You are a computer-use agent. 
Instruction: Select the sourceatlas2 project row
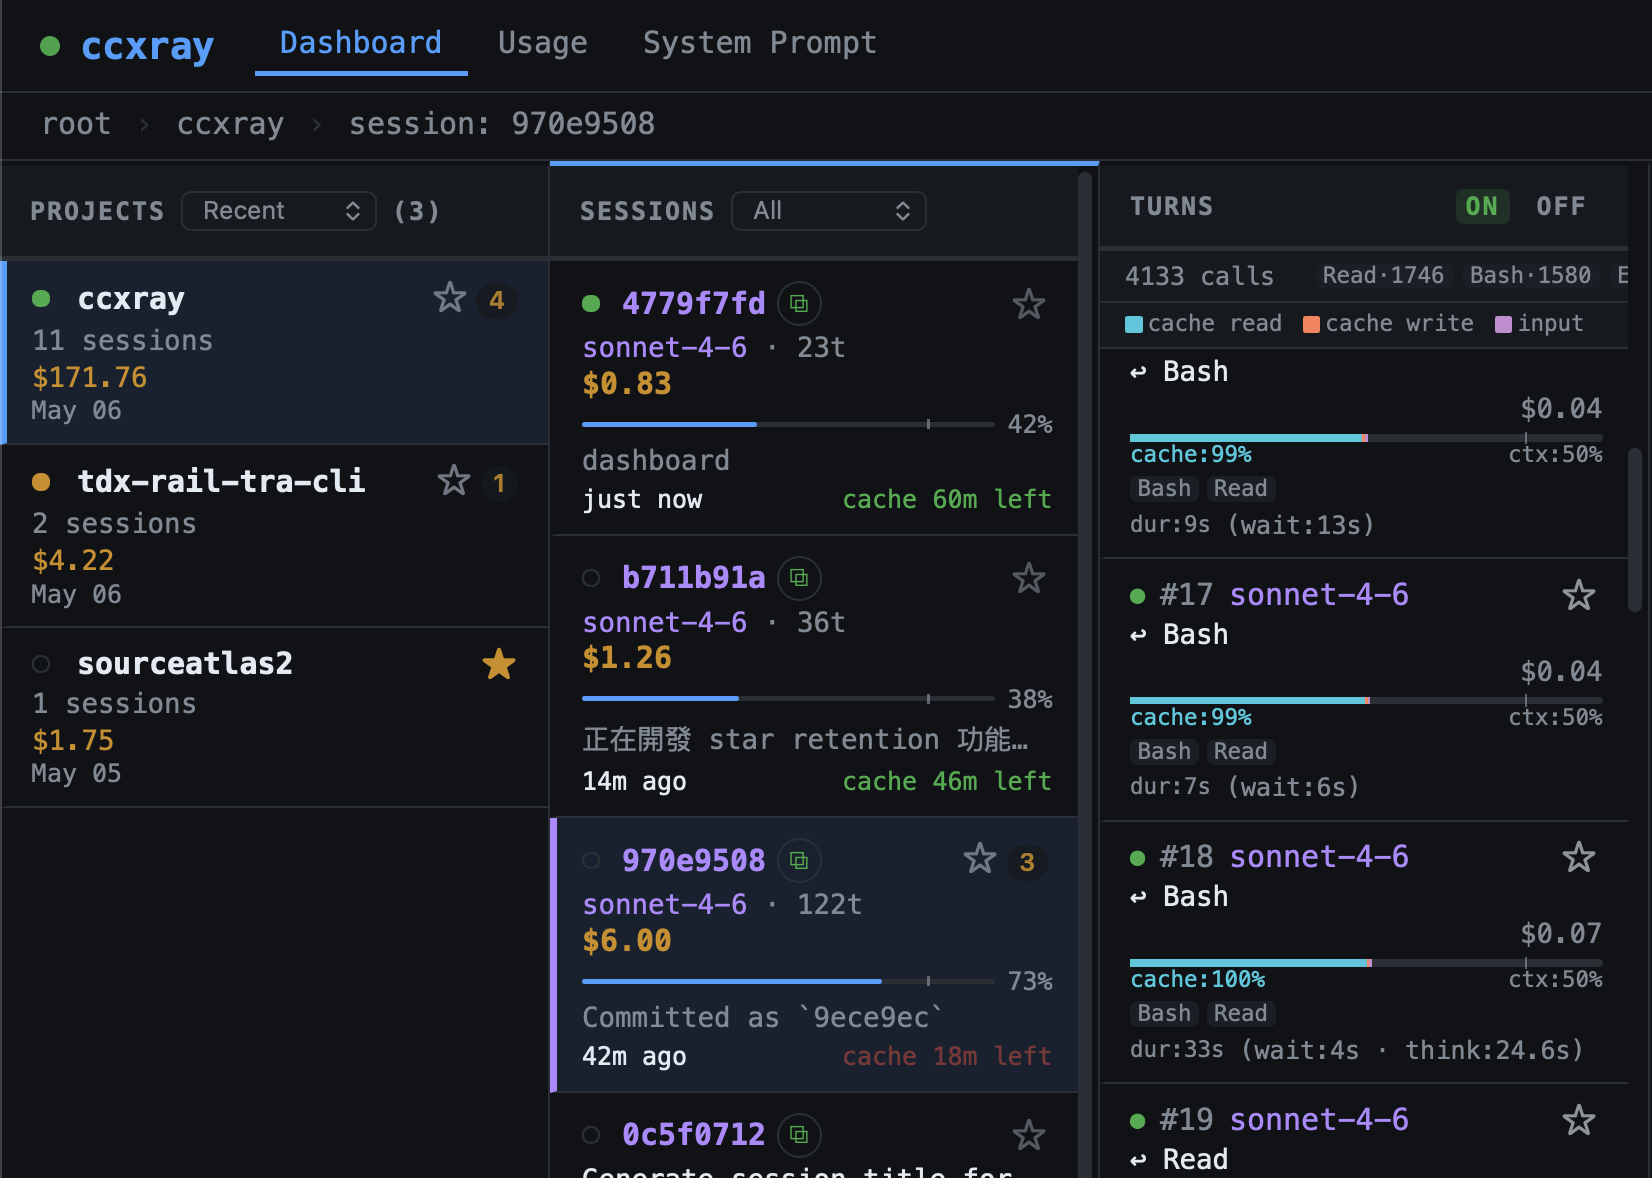point(276,718)
